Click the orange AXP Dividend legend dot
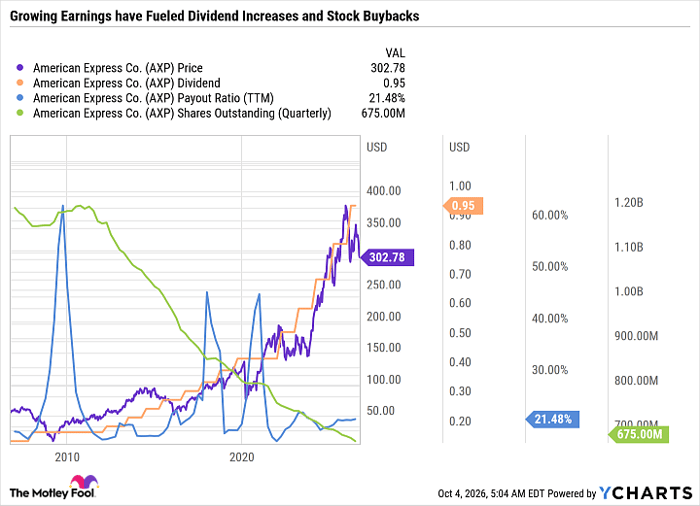The height and width of the screenshot is (506, 700). pos(20,83)
